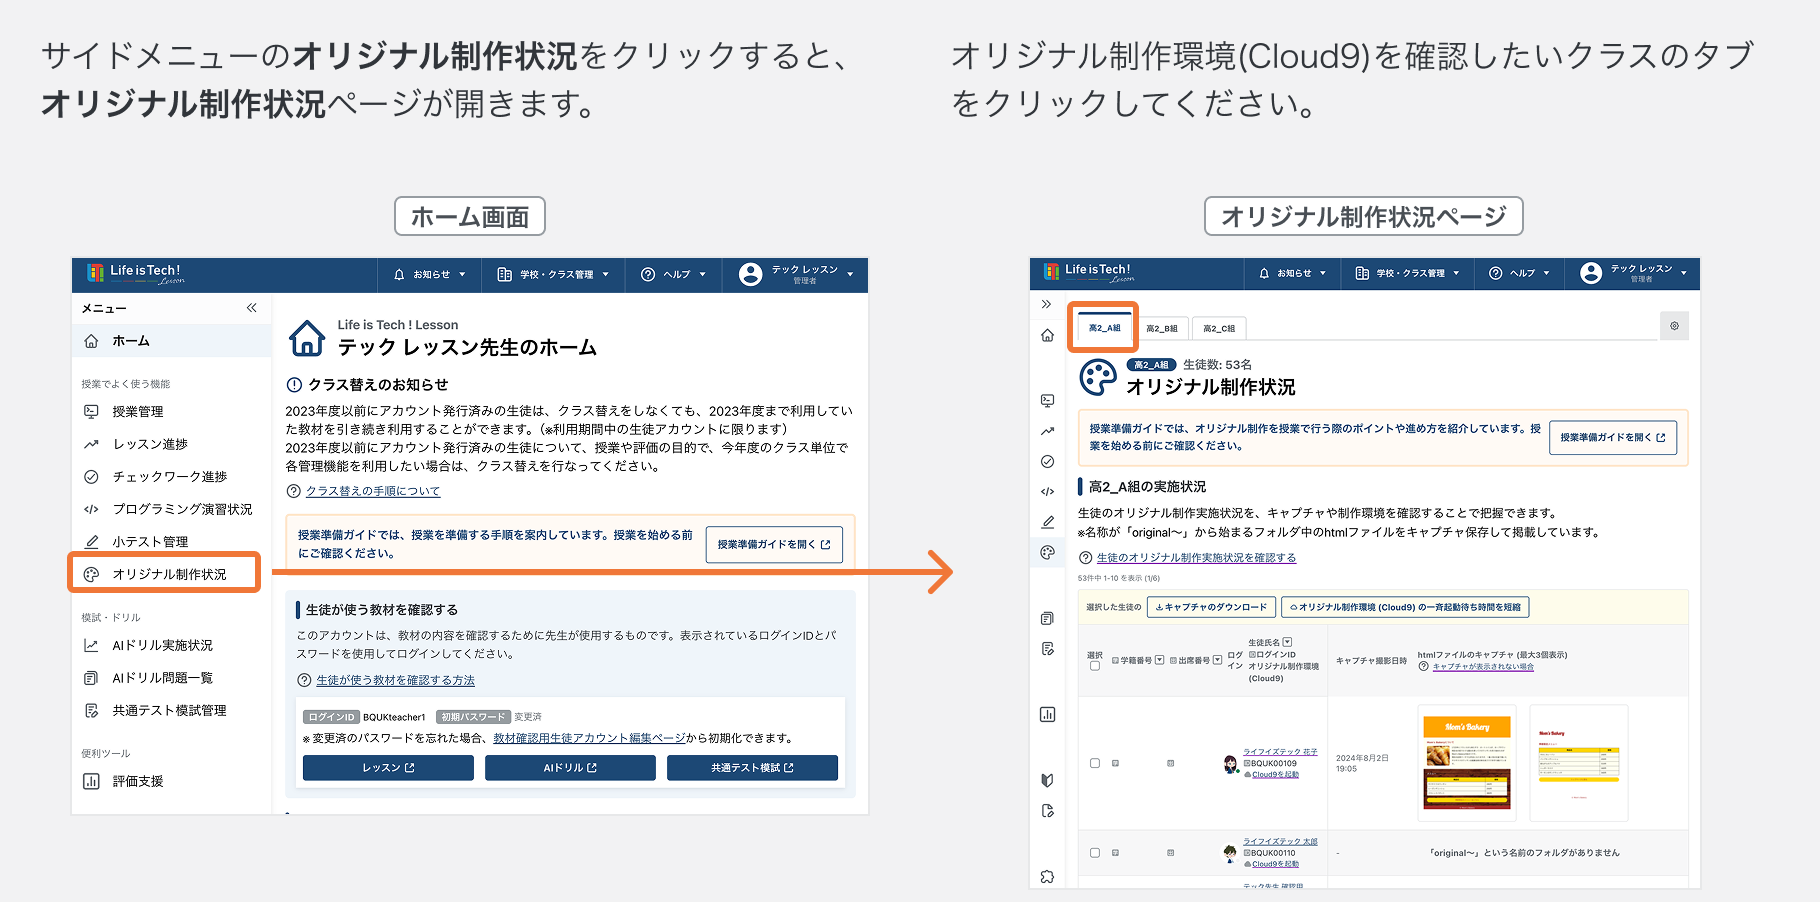
Task: Click trend-line lesson progress icon in collapsed sidebar
Action: coord(1047,431)
